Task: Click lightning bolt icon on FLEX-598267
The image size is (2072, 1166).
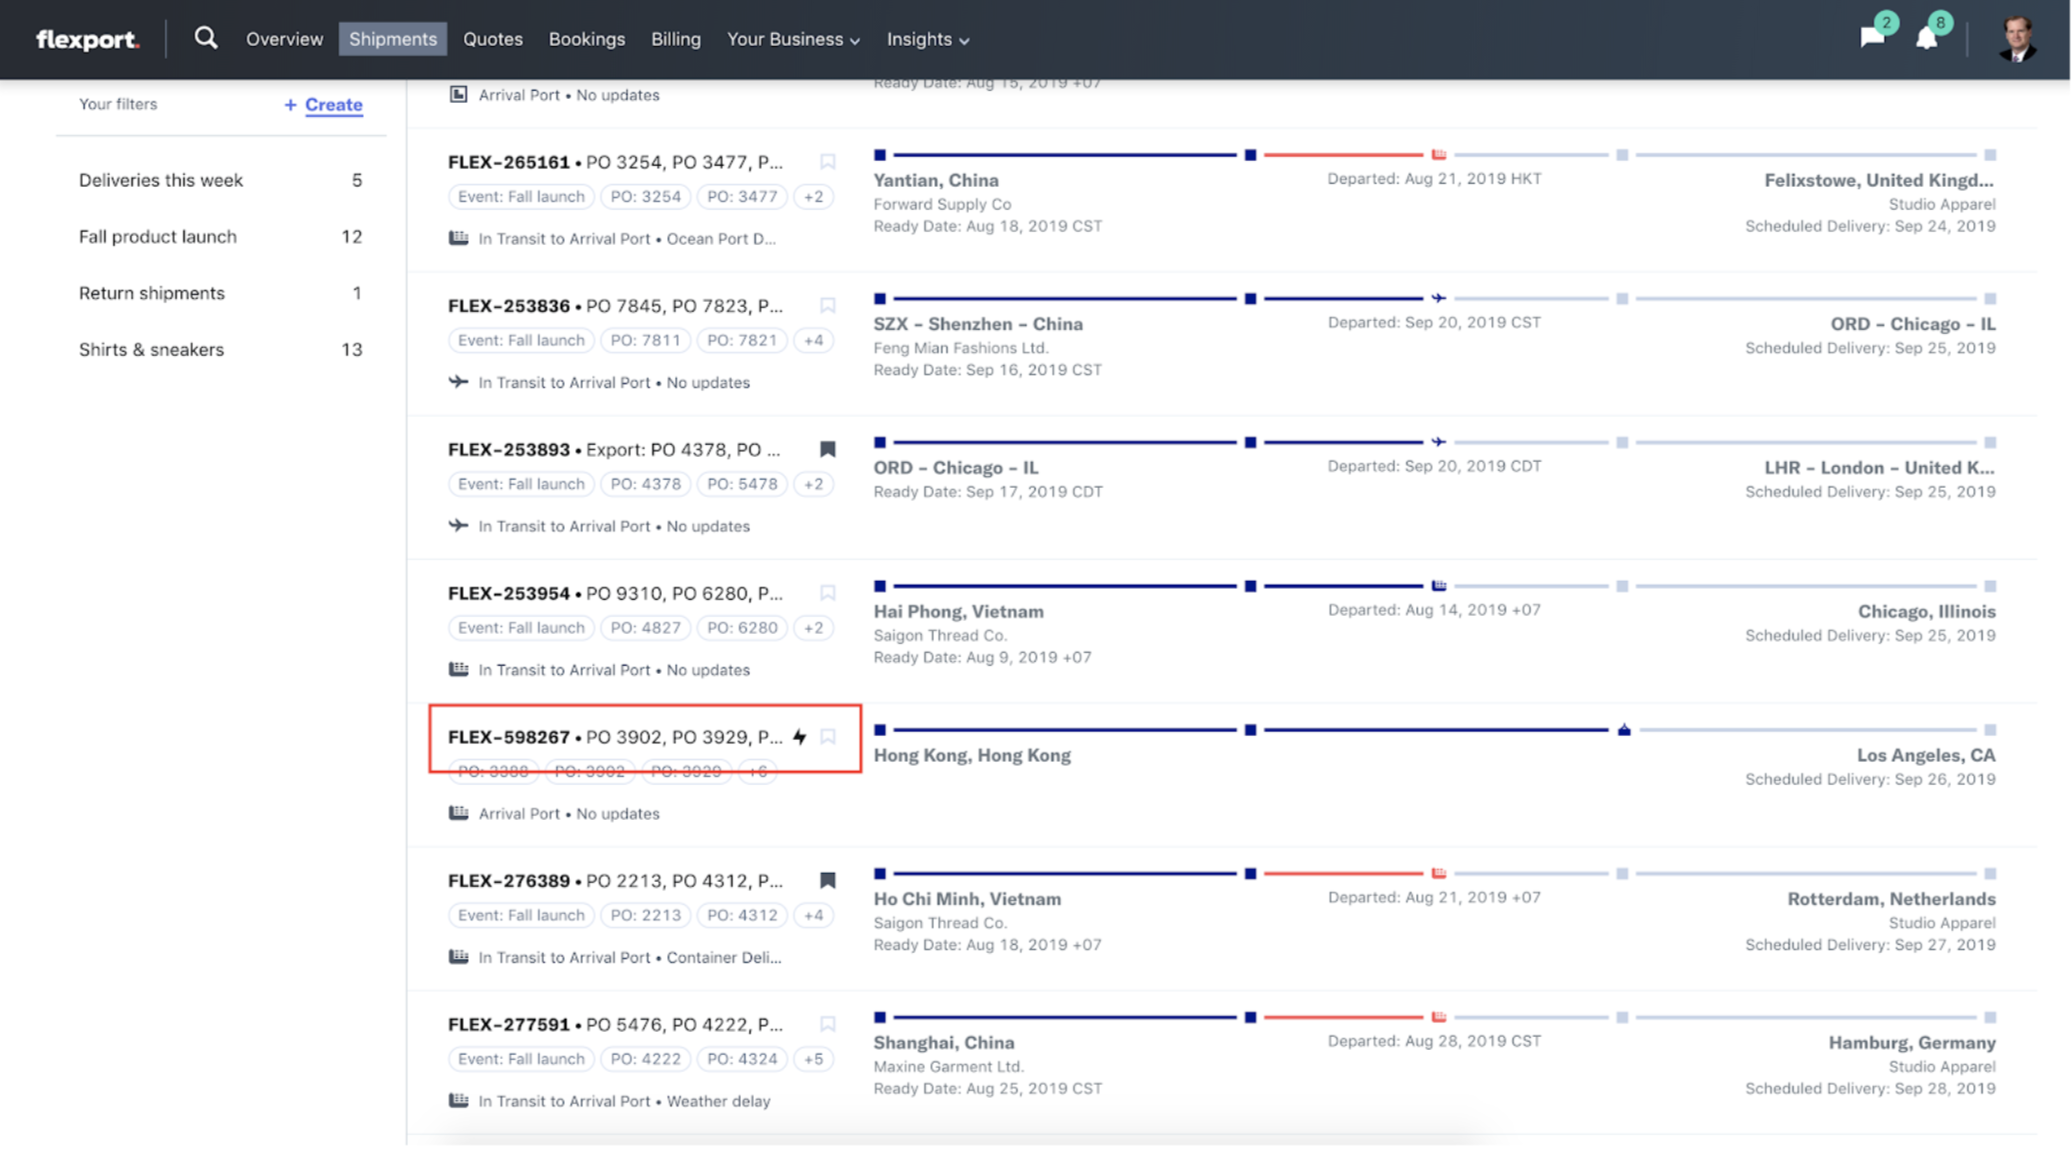Action: pyautogui.click(x=799, y=737)
